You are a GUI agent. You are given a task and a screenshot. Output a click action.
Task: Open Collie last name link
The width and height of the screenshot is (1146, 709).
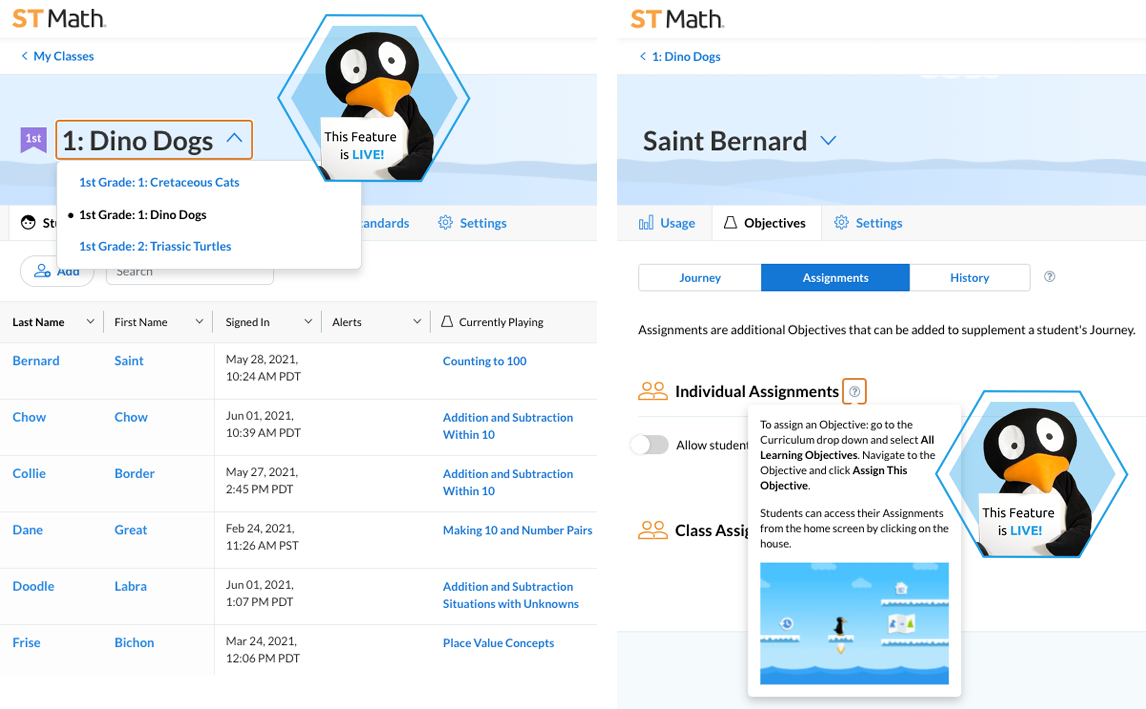pyautogui.click(x=29, y=473)
